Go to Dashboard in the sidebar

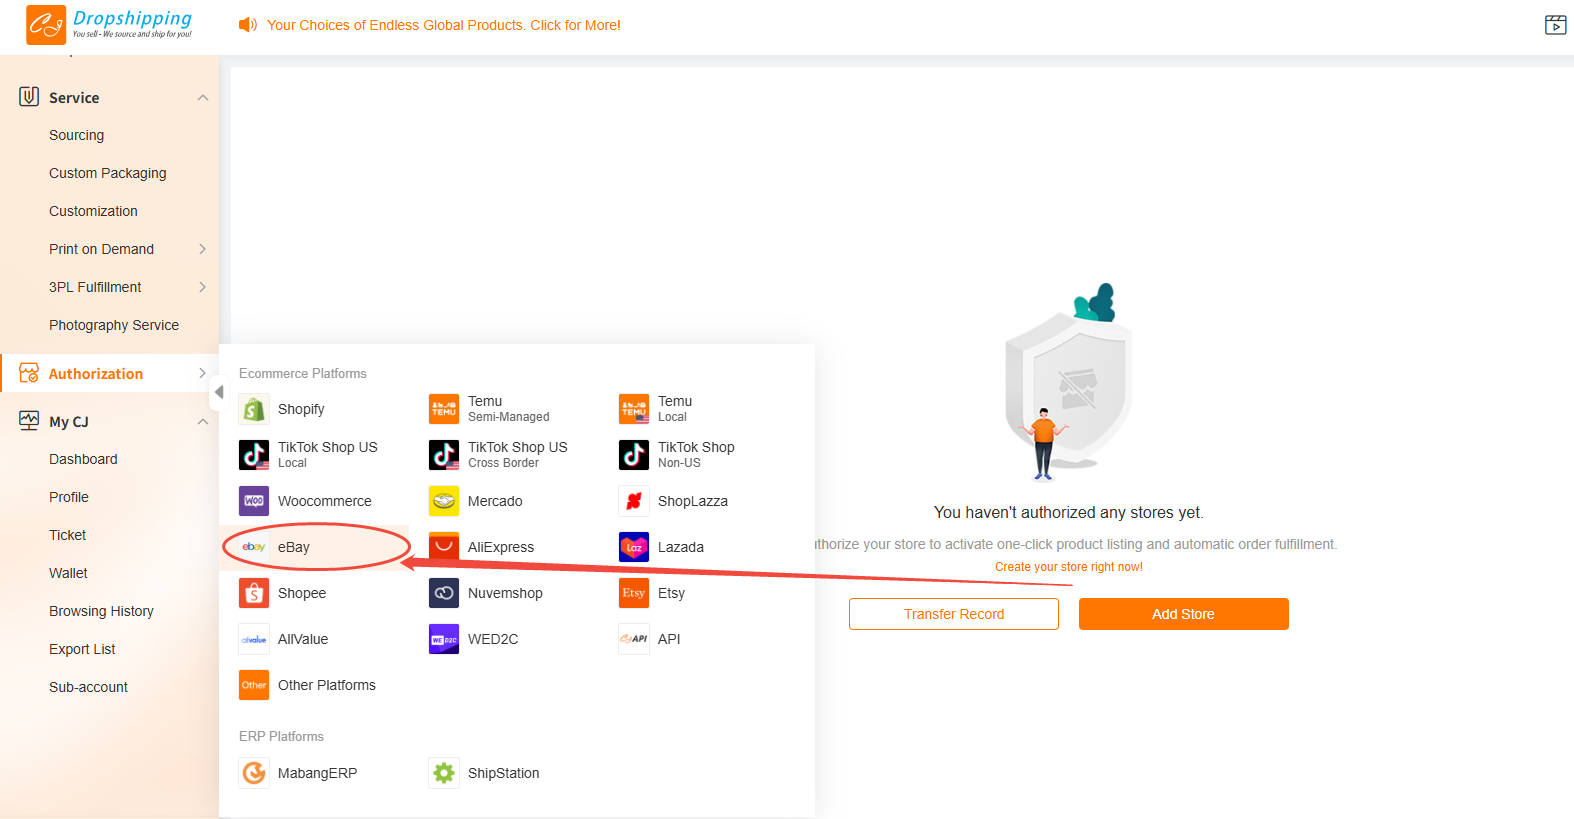[83, 459]
